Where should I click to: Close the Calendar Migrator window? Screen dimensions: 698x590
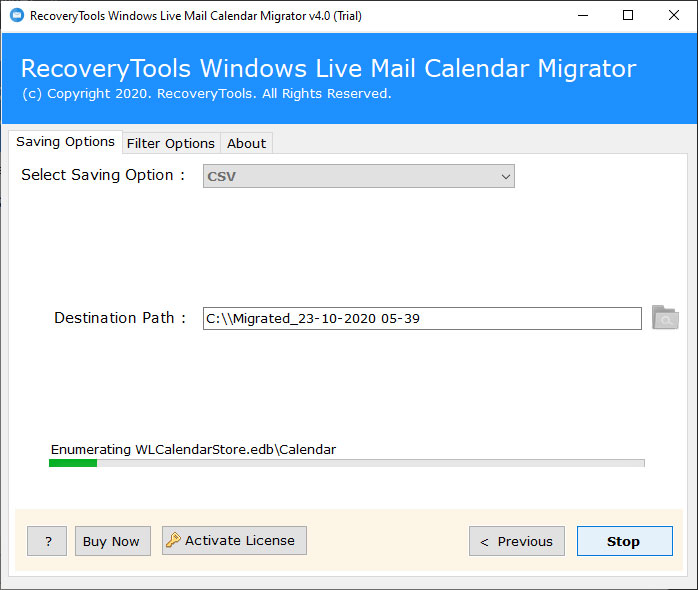point(674,16)
